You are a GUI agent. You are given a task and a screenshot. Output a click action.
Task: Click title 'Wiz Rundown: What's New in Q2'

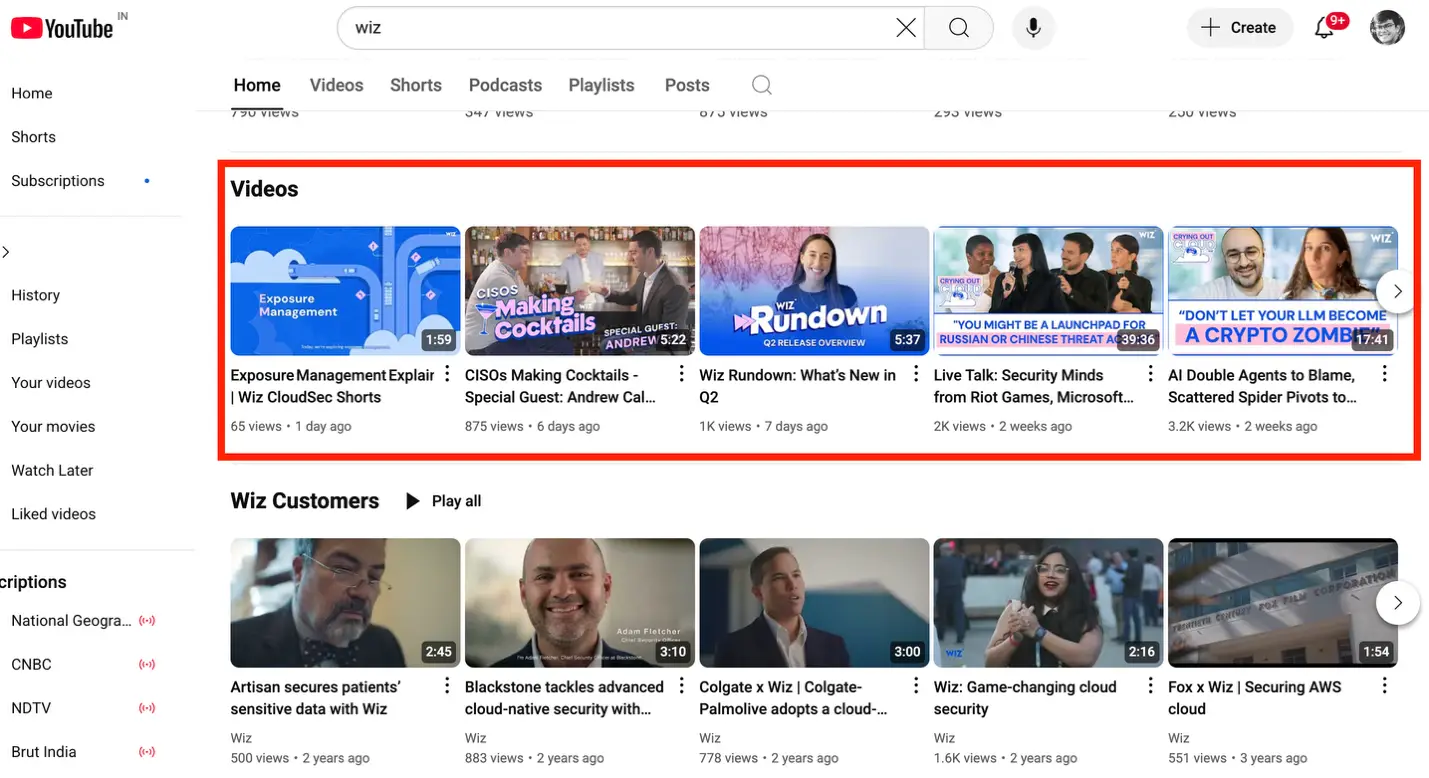pyautogui.click(x=797, y=386)
